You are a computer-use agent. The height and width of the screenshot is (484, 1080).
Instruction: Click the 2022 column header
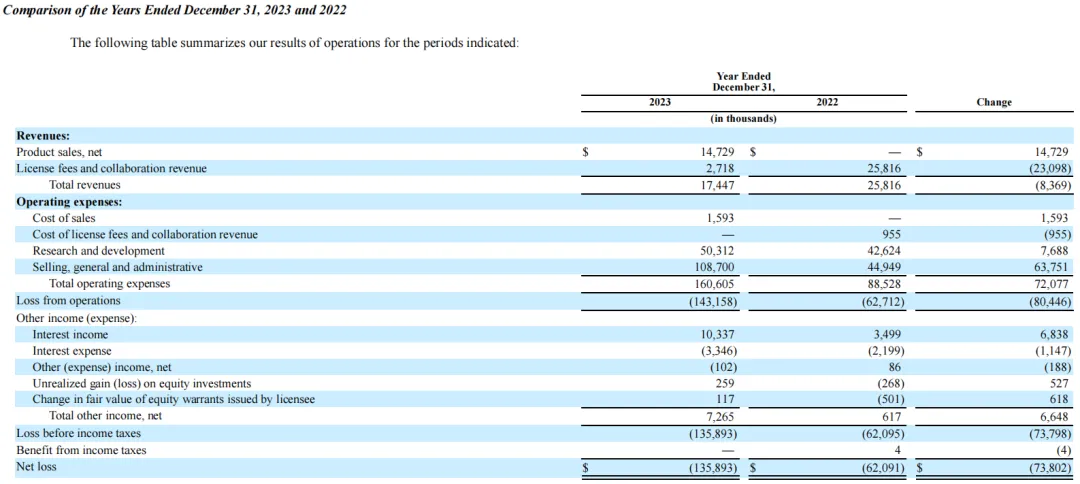coord(827,102)
